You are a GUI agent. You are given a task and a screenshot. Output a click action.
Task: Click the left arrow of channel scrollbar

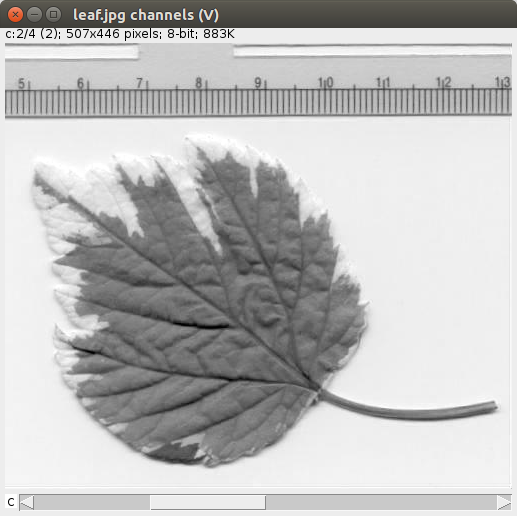(27, 502)
